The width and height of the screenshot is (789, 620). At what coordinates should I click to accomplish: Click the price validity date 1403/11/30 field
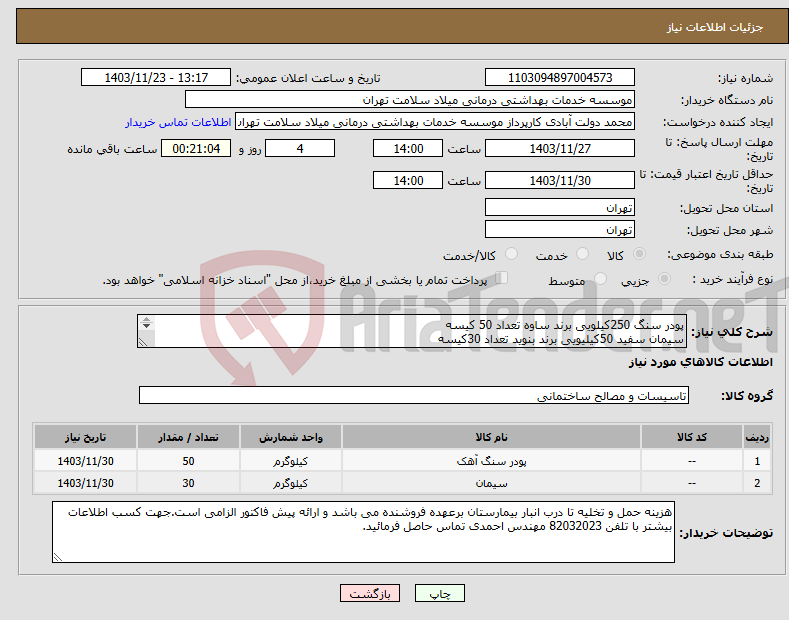[560, 180]
